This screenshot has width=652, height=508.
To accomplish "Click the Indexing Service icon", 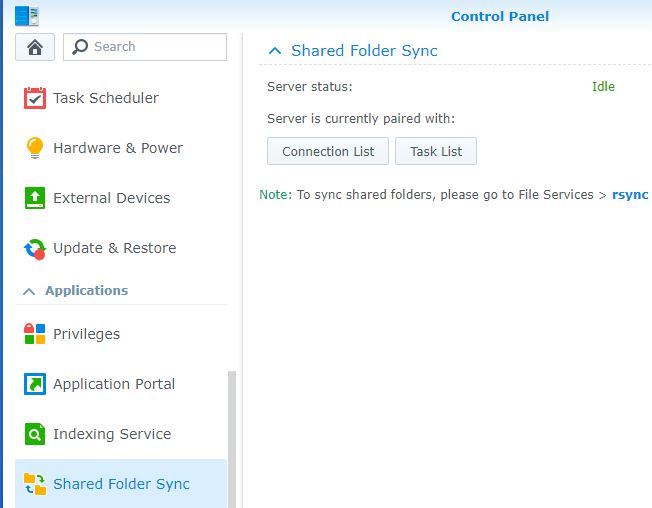I will tap(35, 434).
